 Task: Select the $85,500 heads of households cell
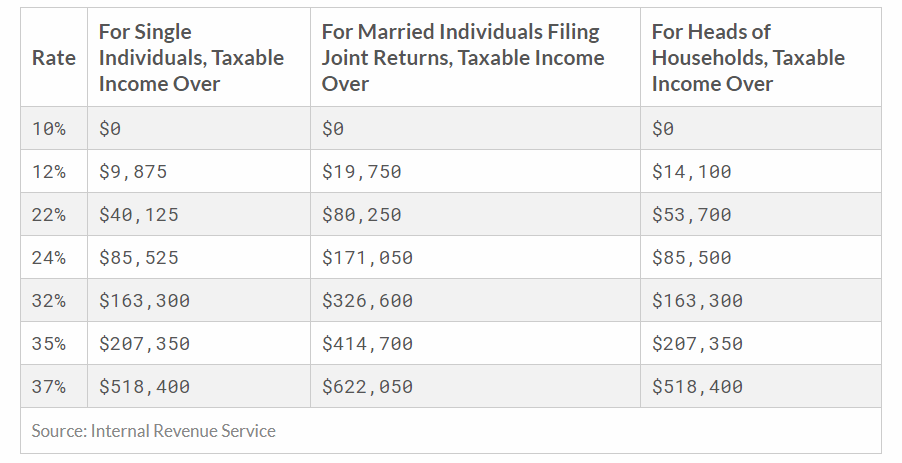691,257
